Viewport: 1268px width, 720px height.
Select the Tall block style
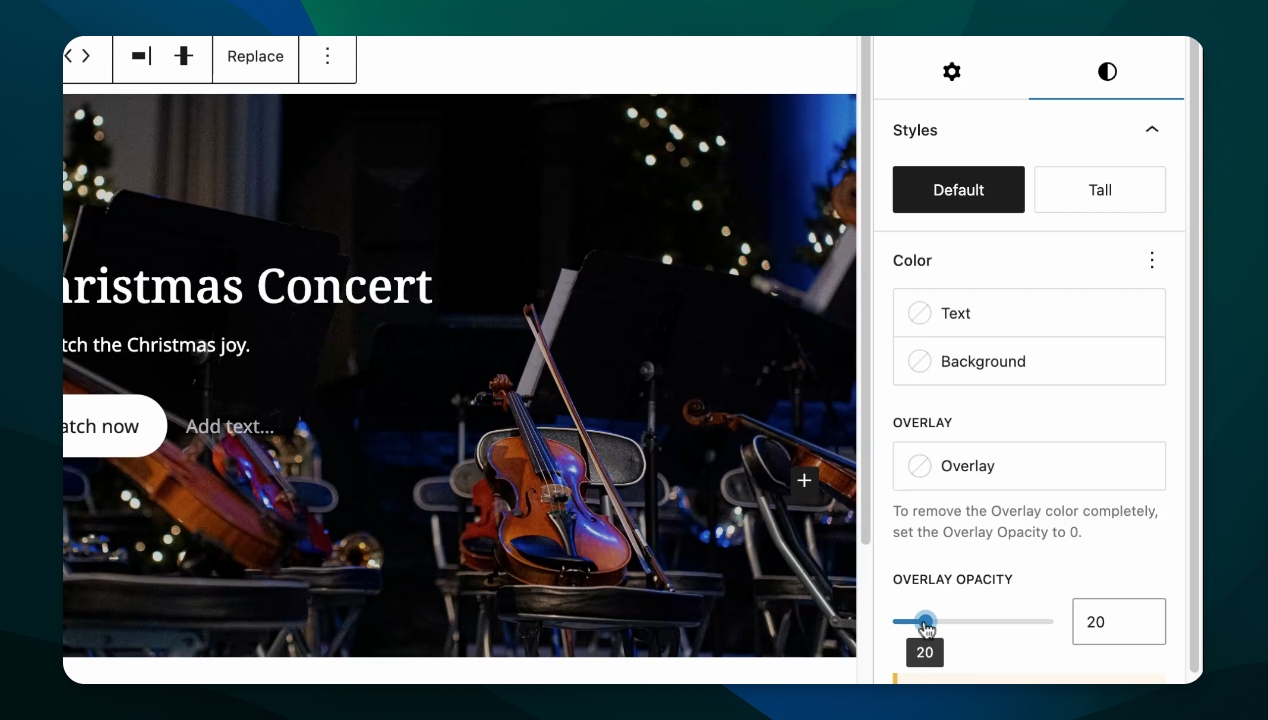click(x=1100, y=190)
